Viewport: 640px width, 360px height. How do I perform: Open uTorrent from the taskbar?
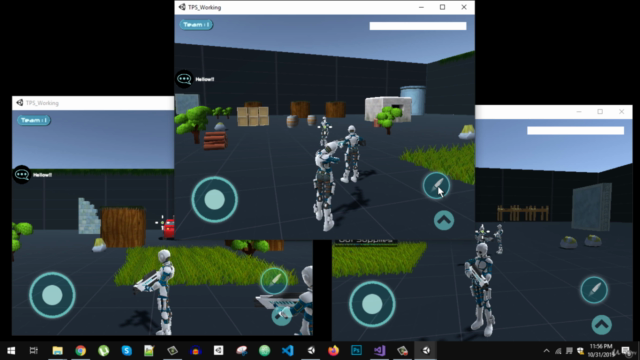[103, 351]
